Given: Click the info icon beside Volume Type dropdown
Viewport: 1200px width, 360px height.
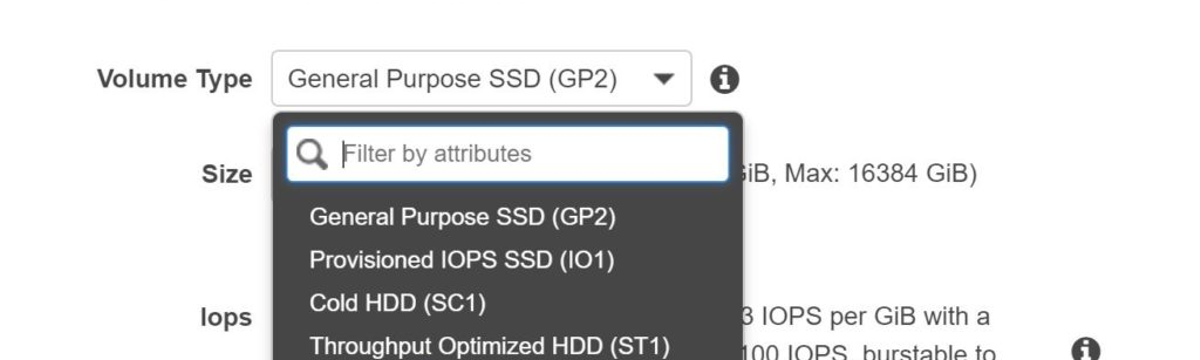Looking at the screenshot, I should [x=724, y=79].
